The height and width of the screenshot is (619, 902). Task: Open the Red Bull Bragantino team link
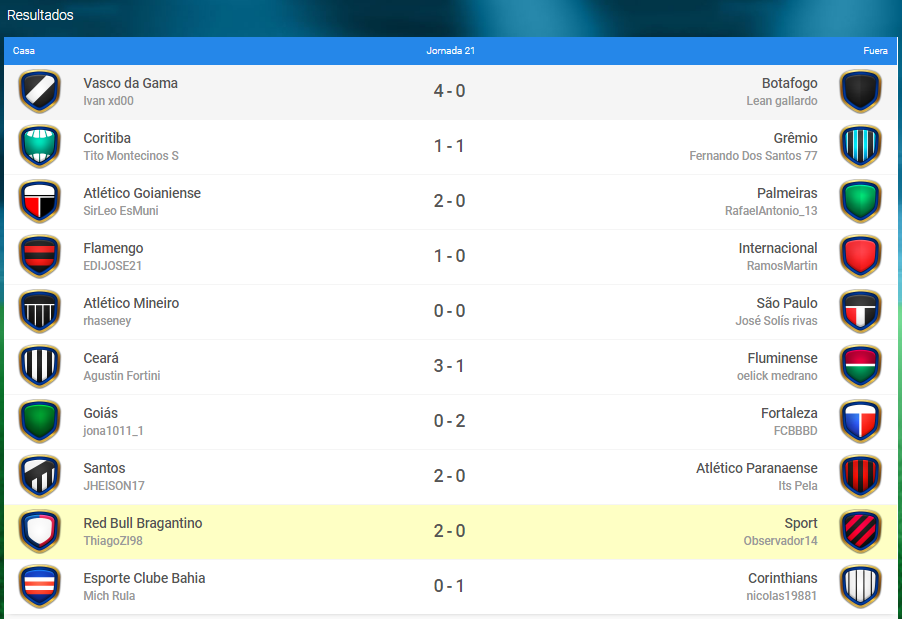[143, 523]
